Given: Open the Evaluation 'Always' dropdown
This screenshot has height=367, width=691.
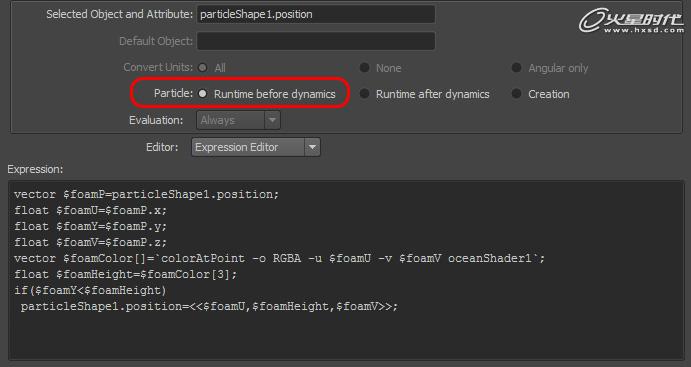Looking at the screenshot, I should [238, 120].
